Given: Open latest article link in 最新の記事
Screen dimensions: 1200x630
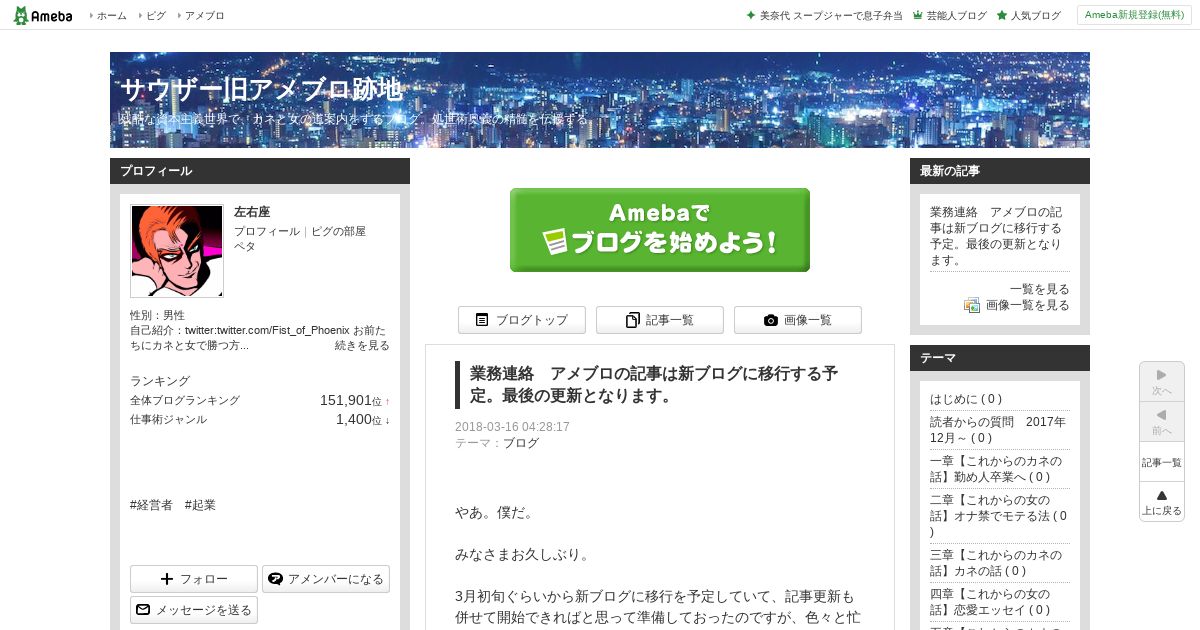Looking at the screenshot, I should (997, 236).
